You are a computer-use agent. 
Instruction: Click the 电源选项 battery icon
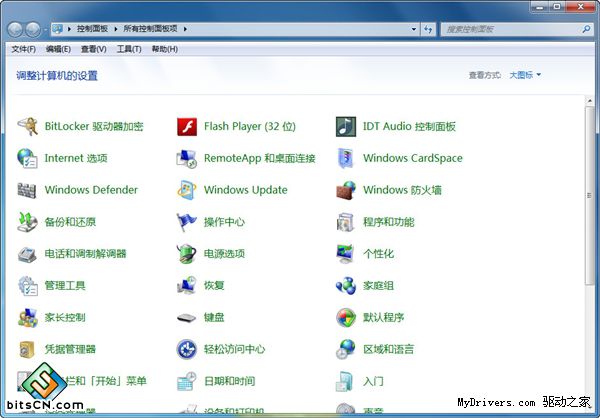pos(187,253)
